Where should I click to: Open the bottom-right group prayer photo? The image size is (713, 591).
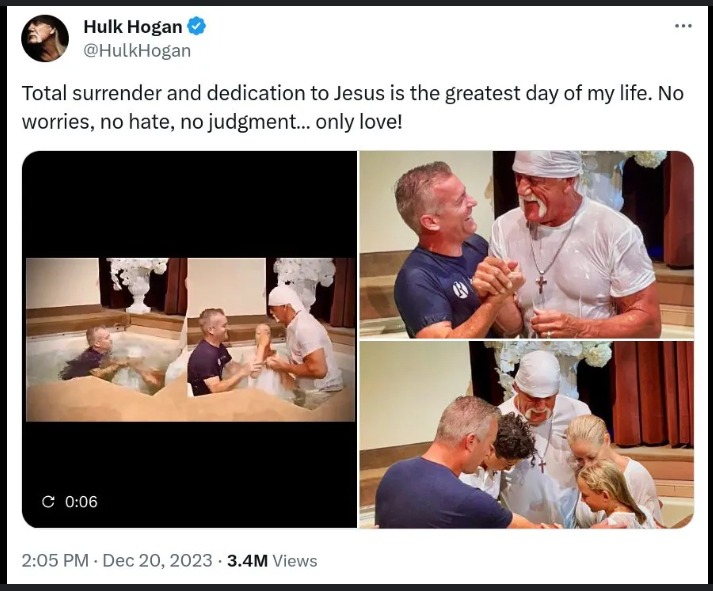(527, 435)
